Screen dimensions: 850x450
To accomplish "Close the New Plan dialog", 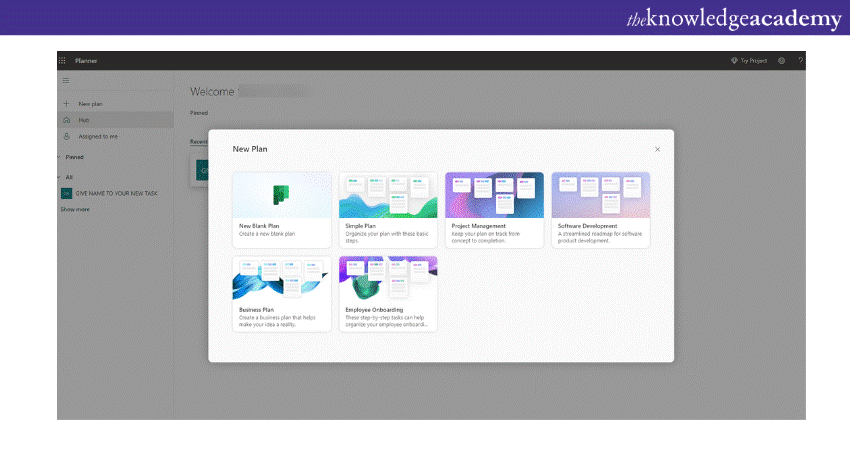I will click(657, 149).
